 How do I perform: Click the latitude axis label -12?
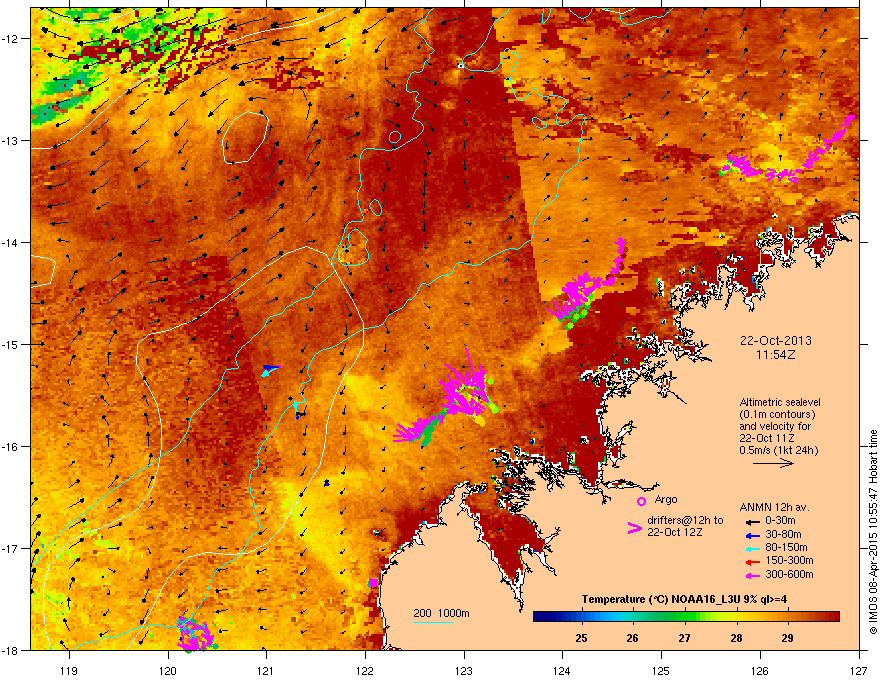coord(10,39)
